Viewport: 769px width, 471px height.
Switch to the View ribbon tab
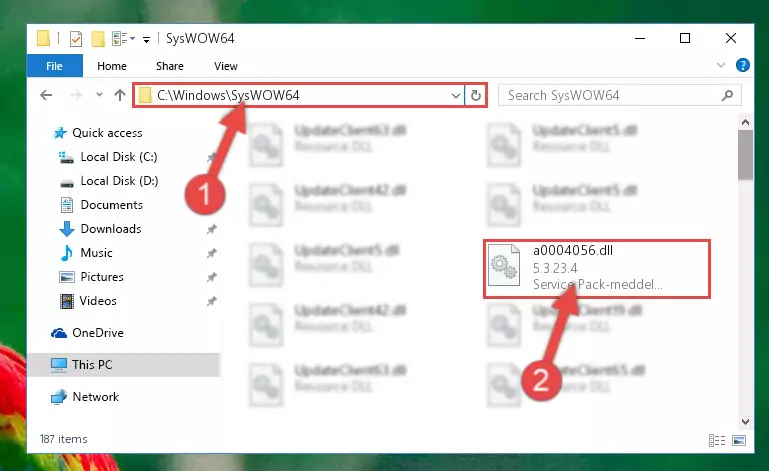[x=226, y=66]
